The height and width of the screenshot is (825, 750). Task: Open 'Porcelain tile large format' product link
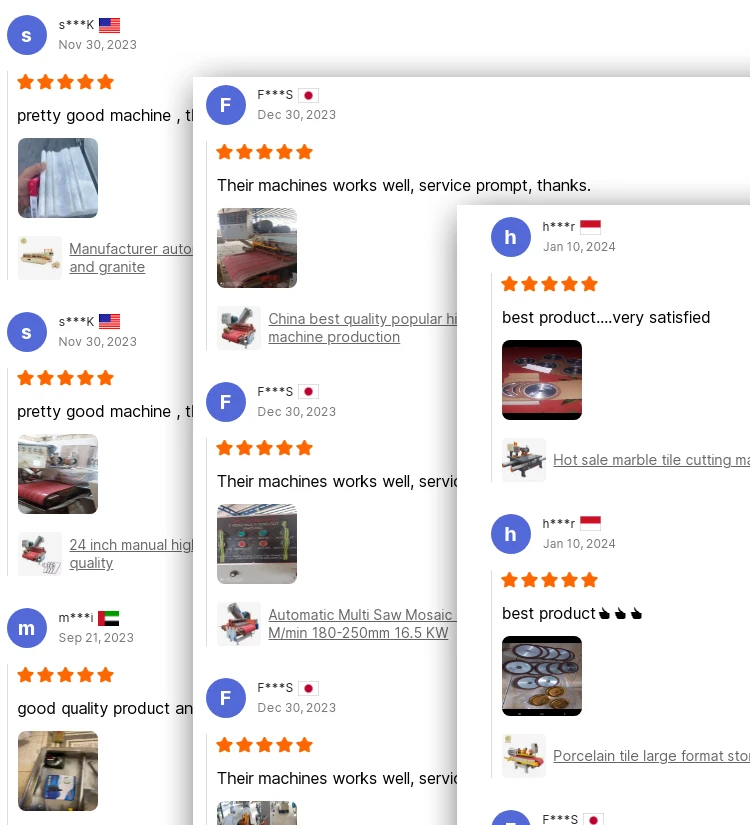[x=651, y=756]
